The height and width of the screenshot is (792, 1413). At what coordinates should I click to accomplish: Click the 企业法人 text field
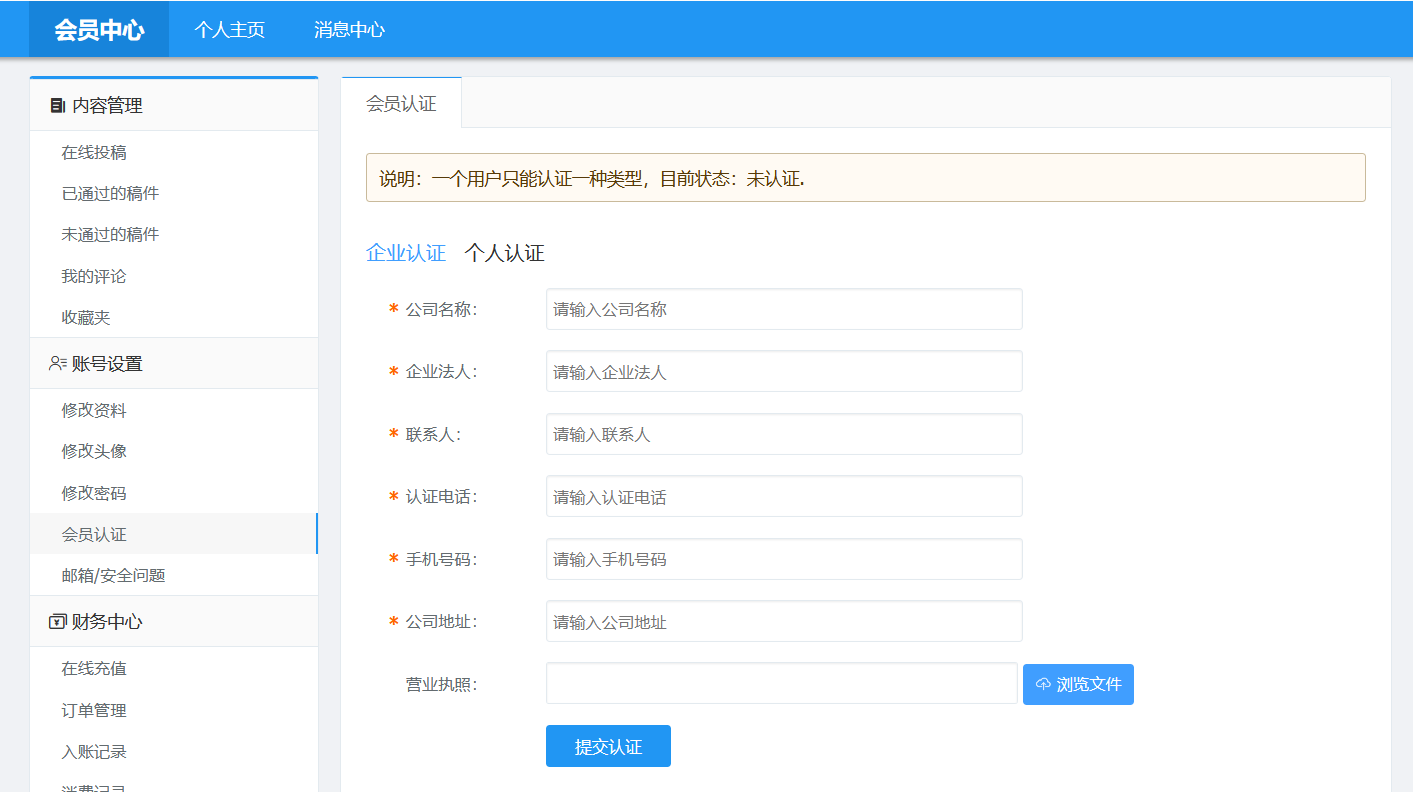point(784,372)
